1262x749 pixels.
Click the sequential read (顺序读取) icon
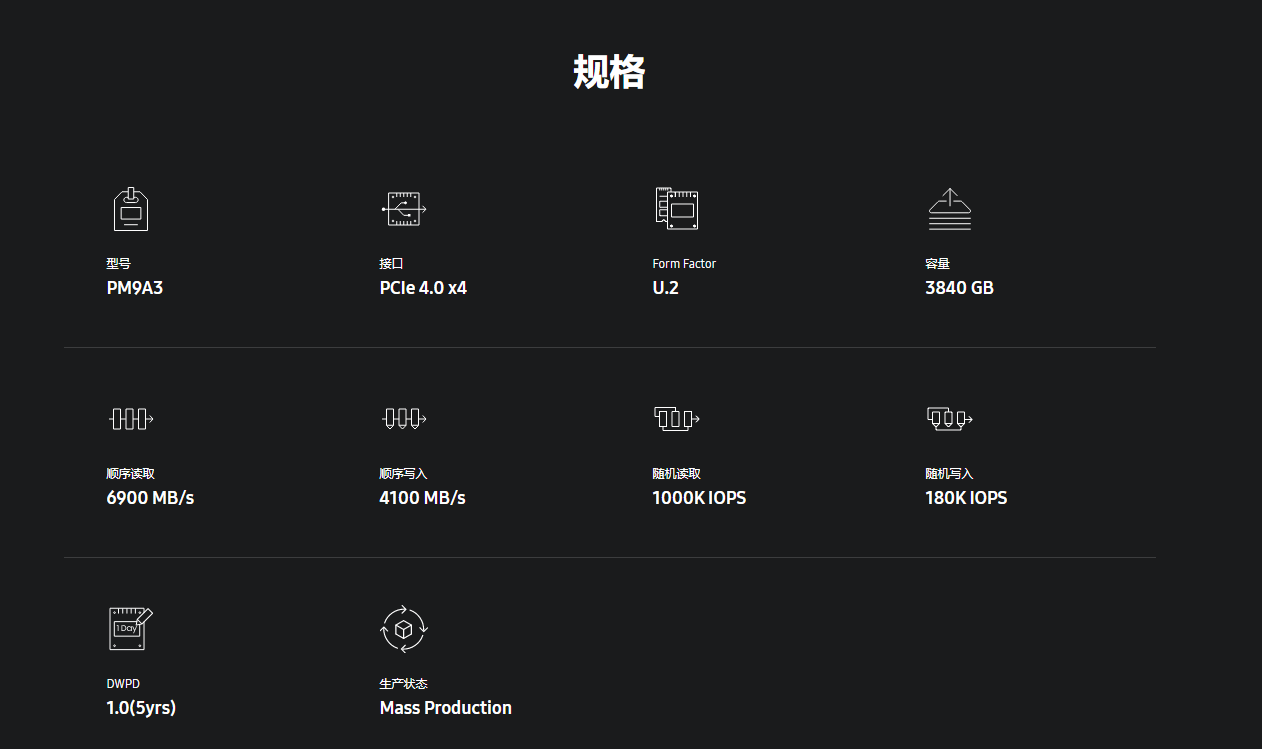point(131,419)
